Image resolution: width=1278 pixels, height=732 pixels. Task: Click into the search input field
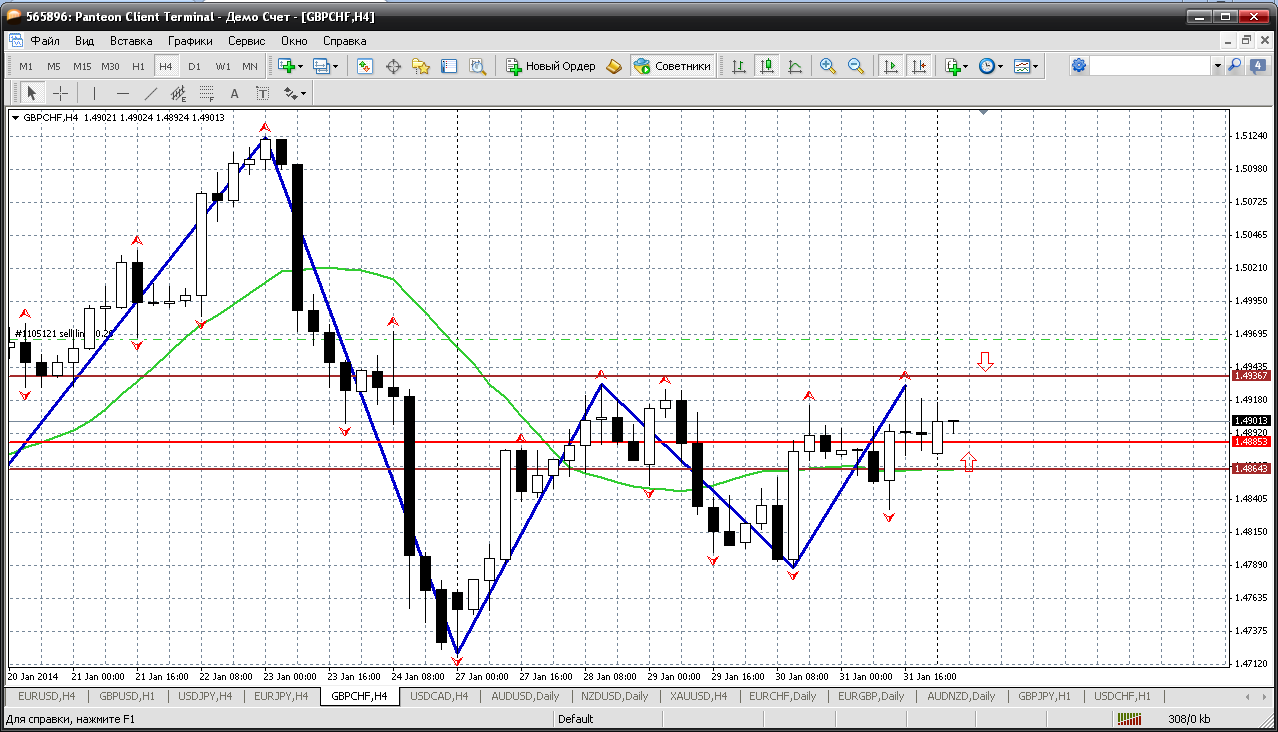(1150, 66)
